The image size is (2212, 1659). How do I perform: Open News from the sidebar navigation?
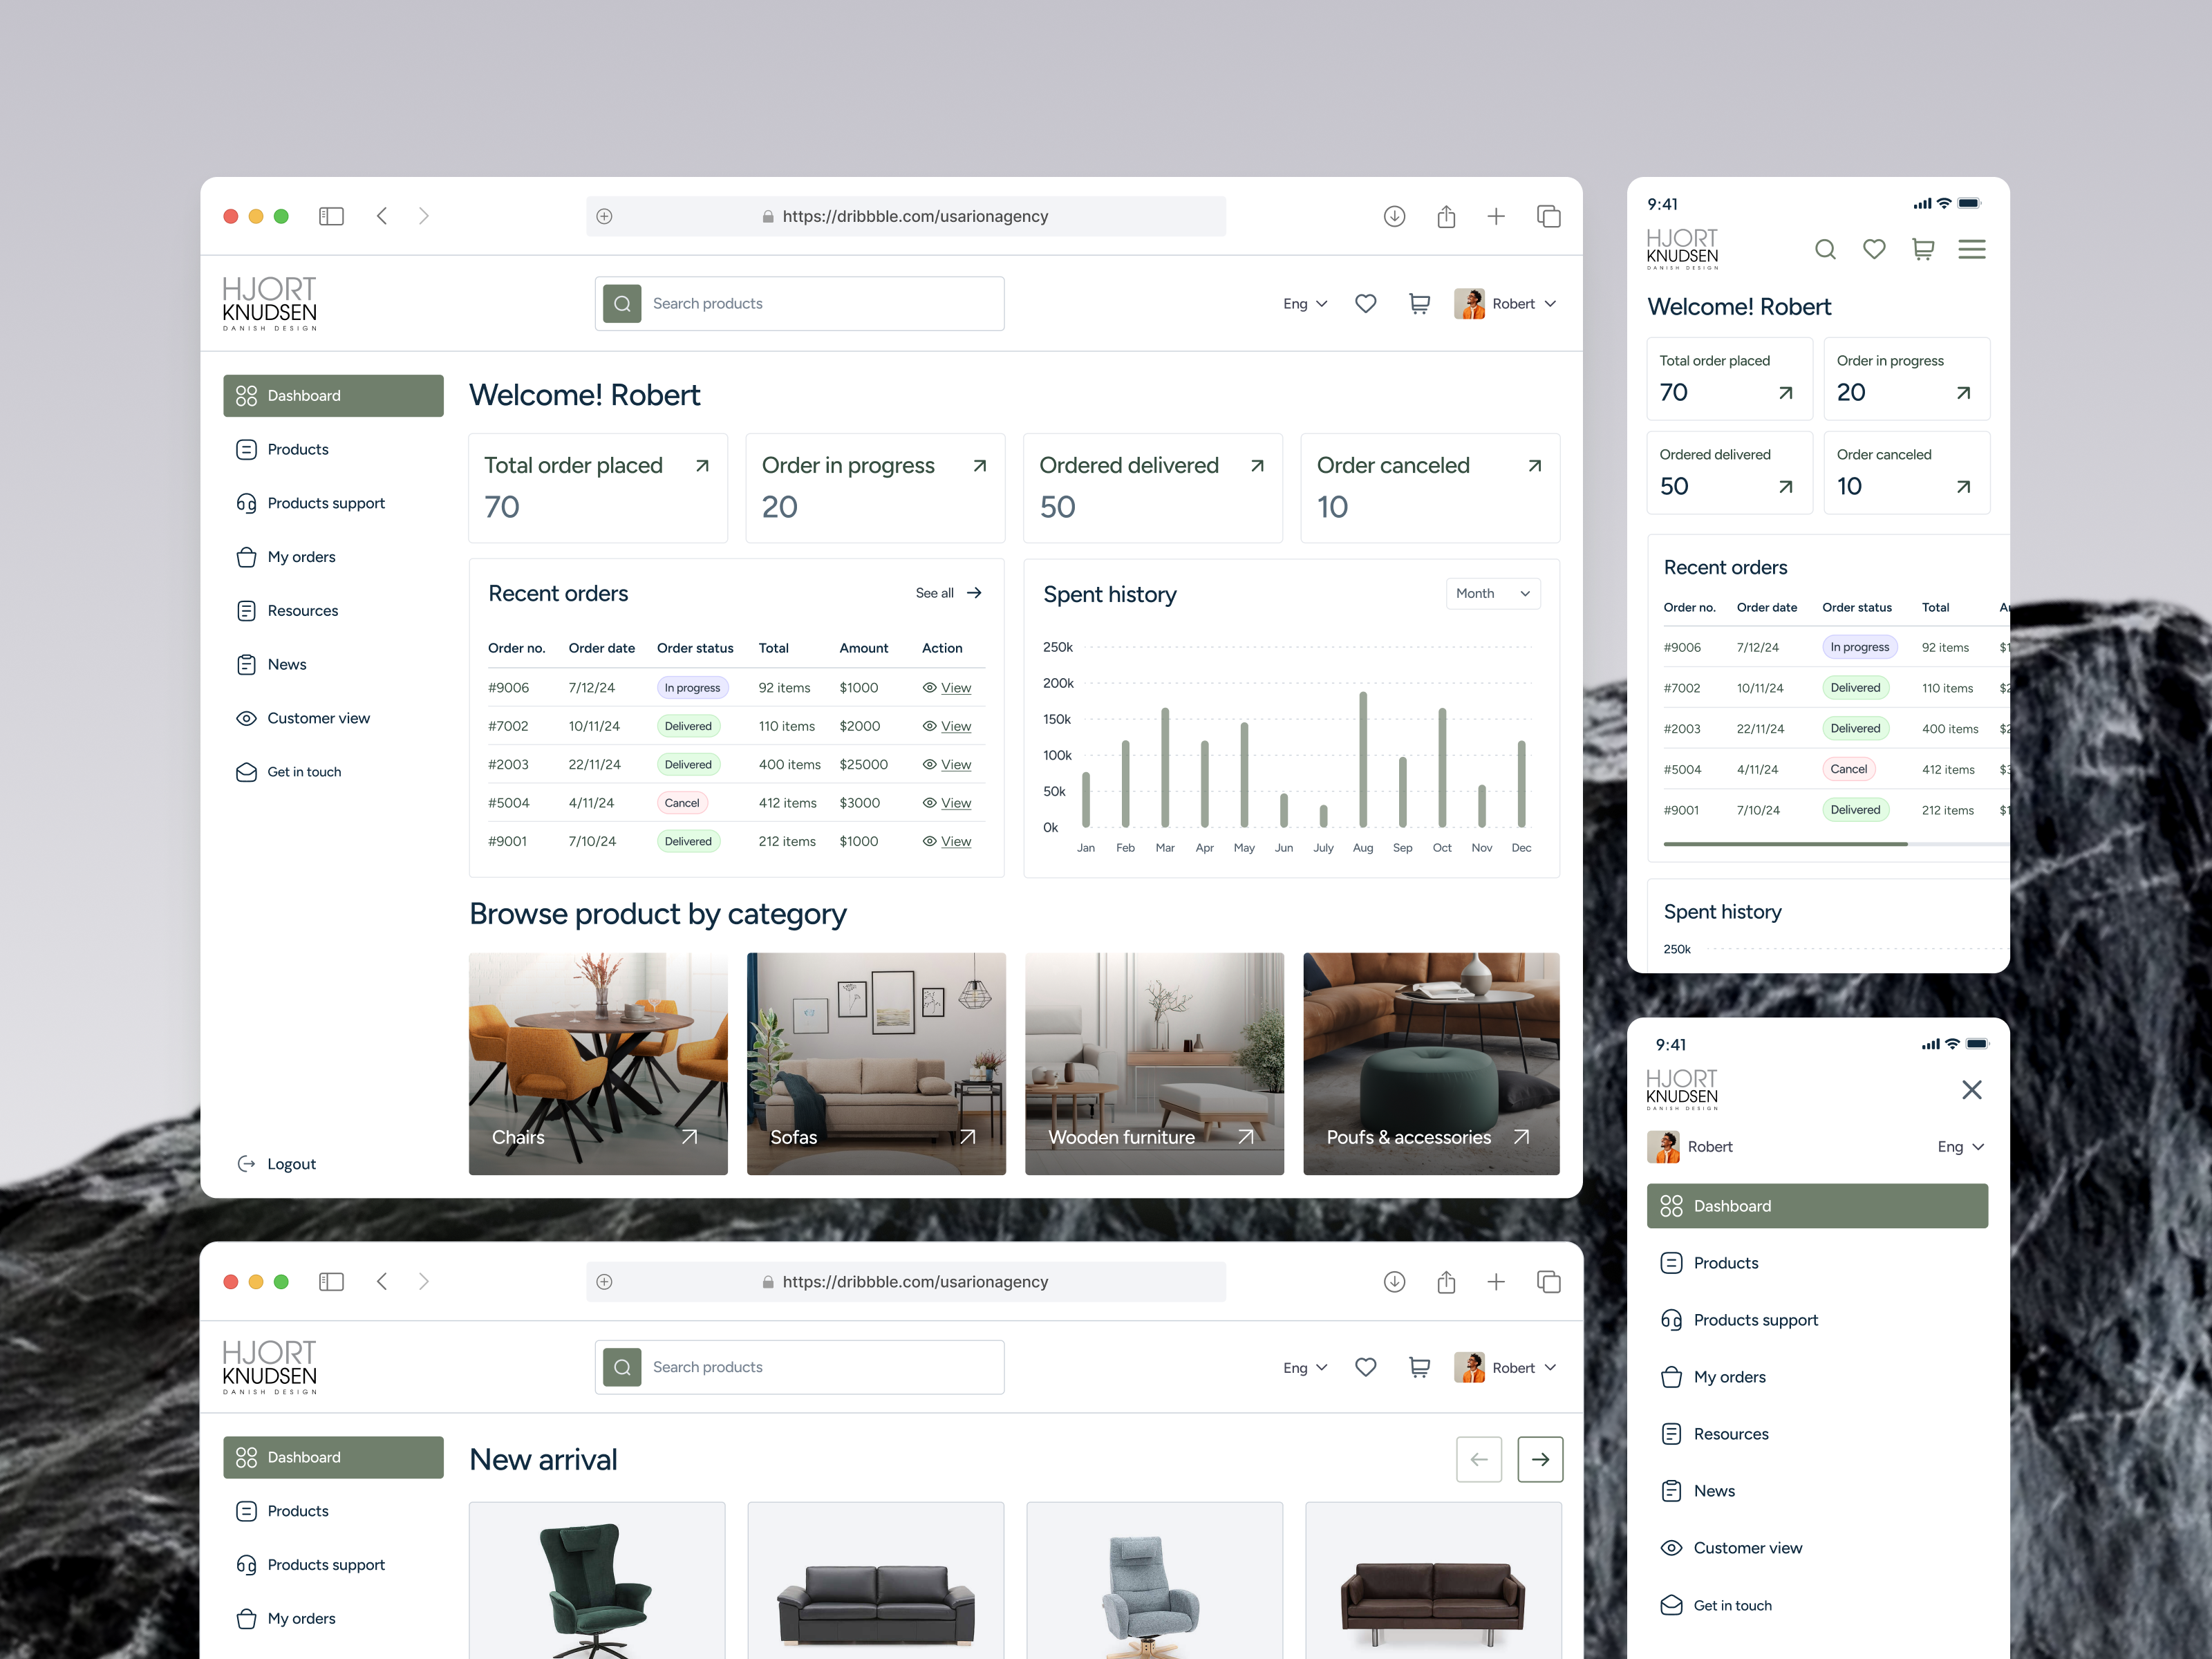[287, 664]
